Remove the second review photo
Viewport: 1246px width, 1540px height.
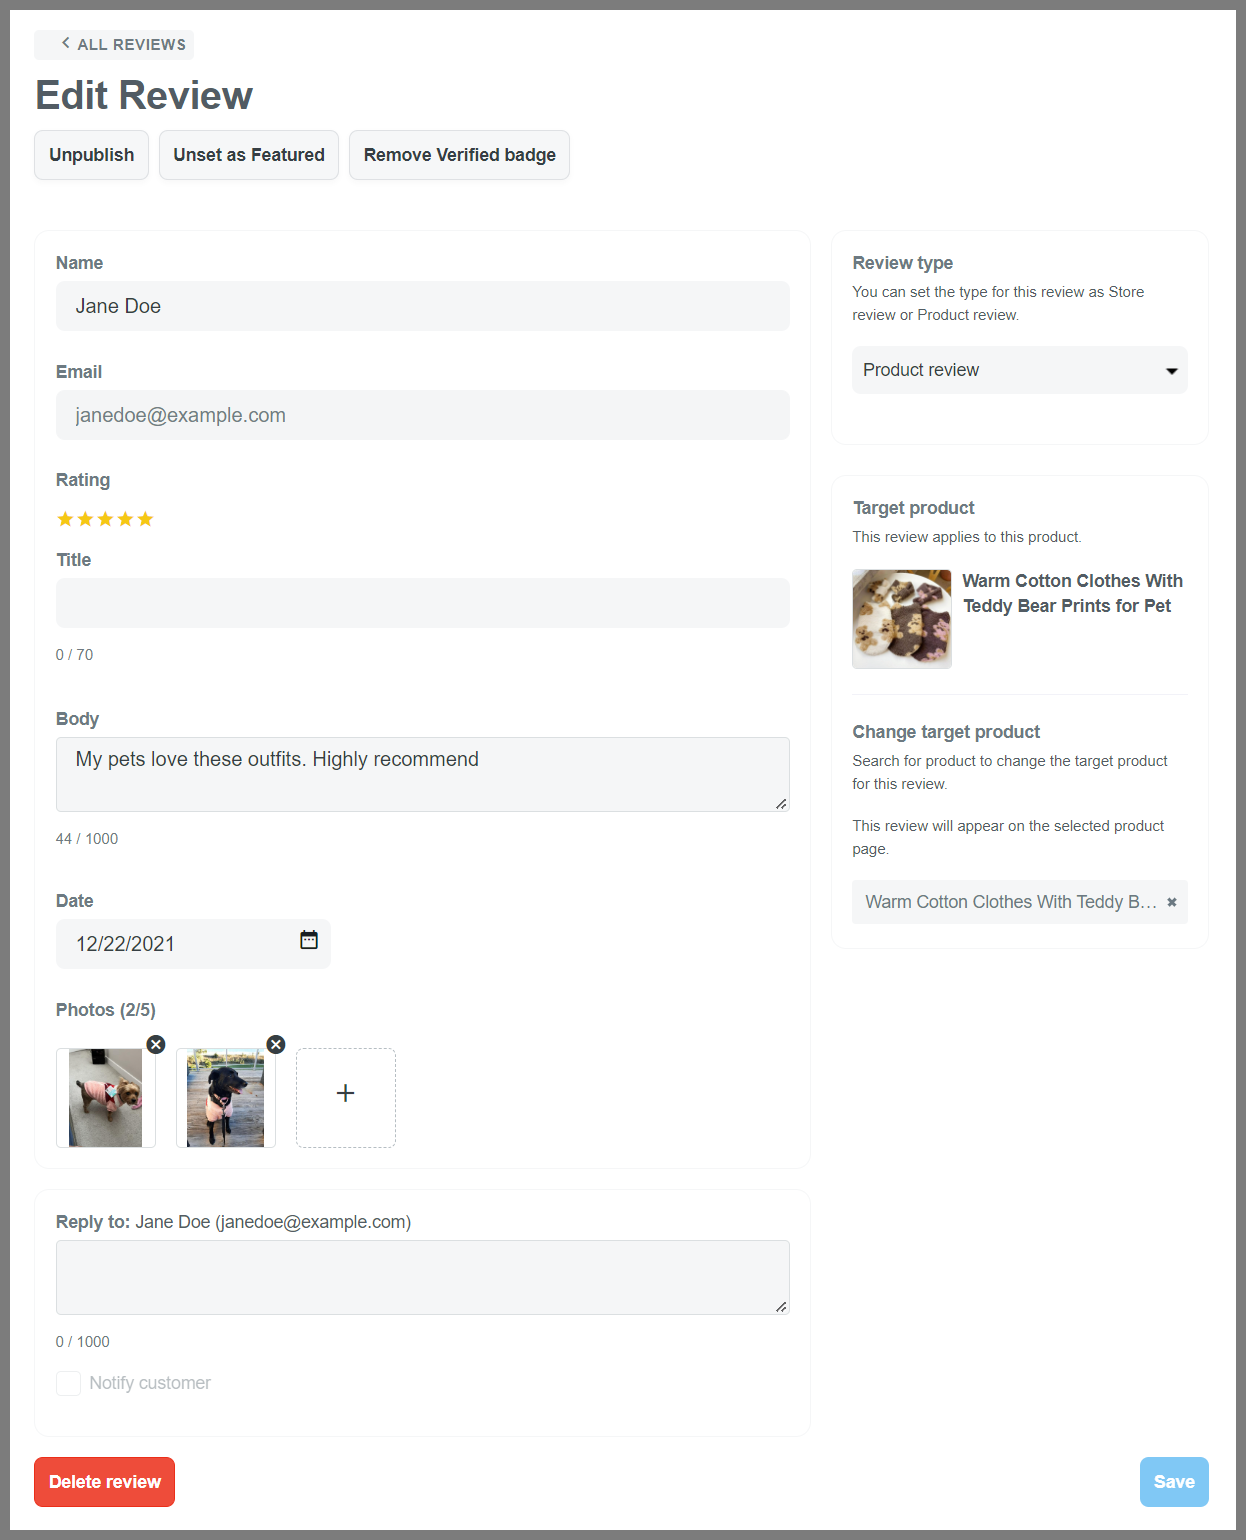pyautogui.click(x=276, y=1044)
